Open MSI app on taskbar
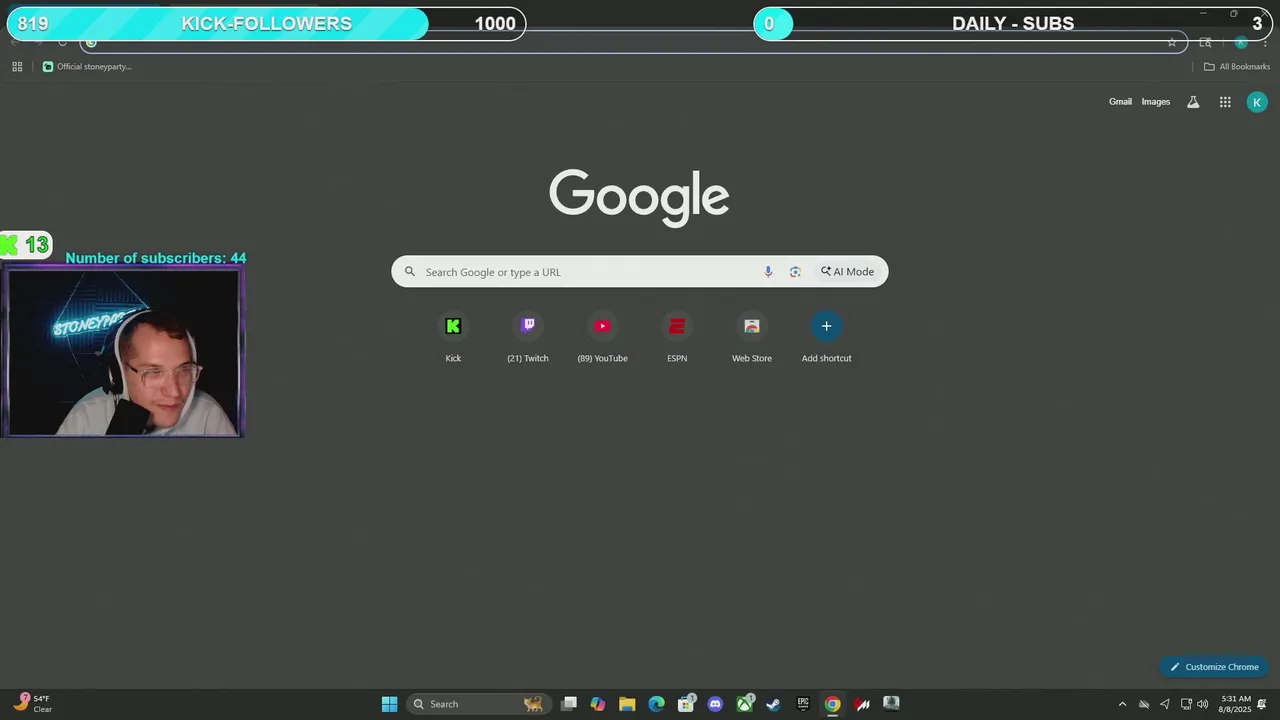Screen dimensions: 1280x720 coord(862,704)
